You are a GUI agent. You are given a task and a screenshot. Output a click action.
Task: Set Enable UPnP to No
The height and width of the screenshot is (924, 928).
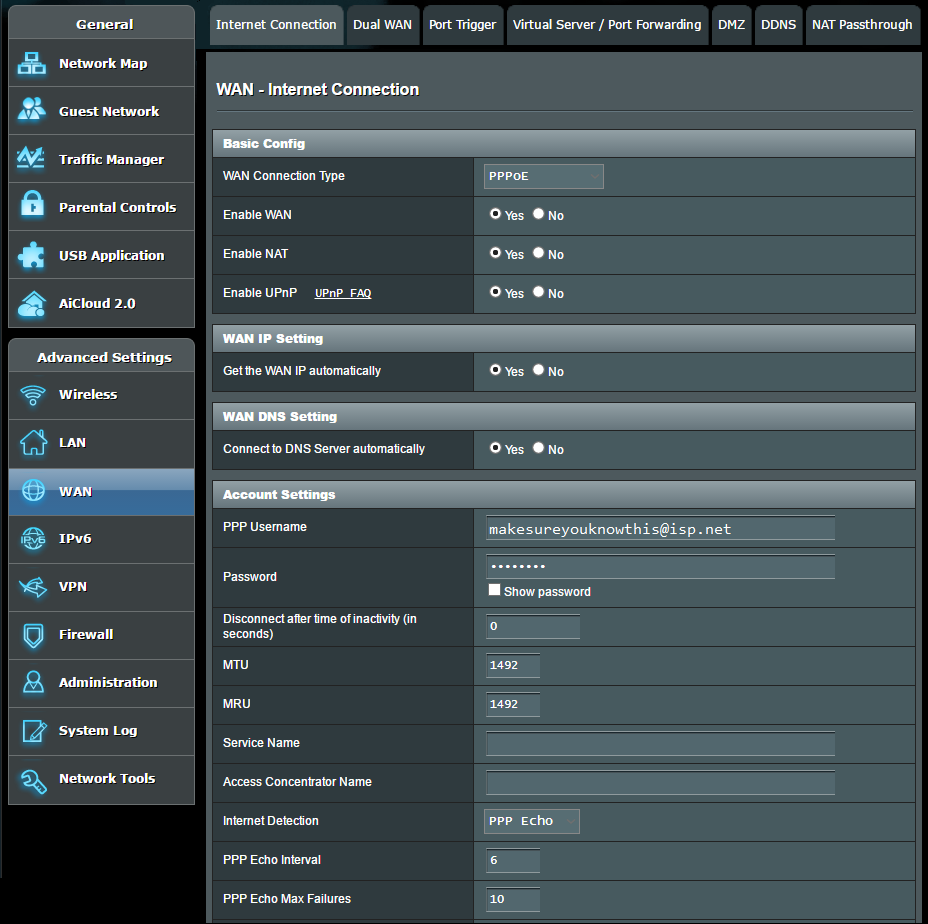(538, 292)
